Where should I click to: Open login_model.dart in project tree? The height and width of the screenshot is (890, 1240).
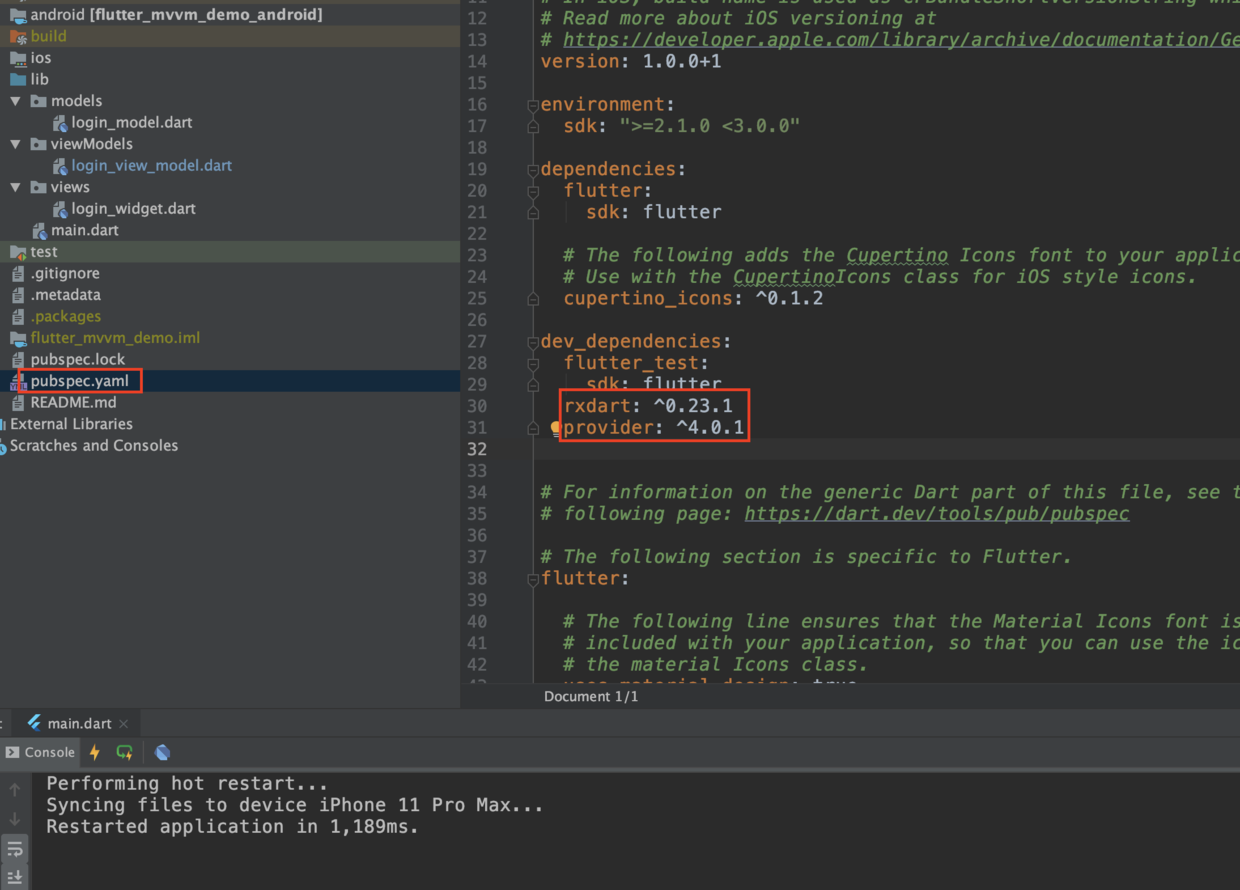pyautogui.click(x=132, y=122)
